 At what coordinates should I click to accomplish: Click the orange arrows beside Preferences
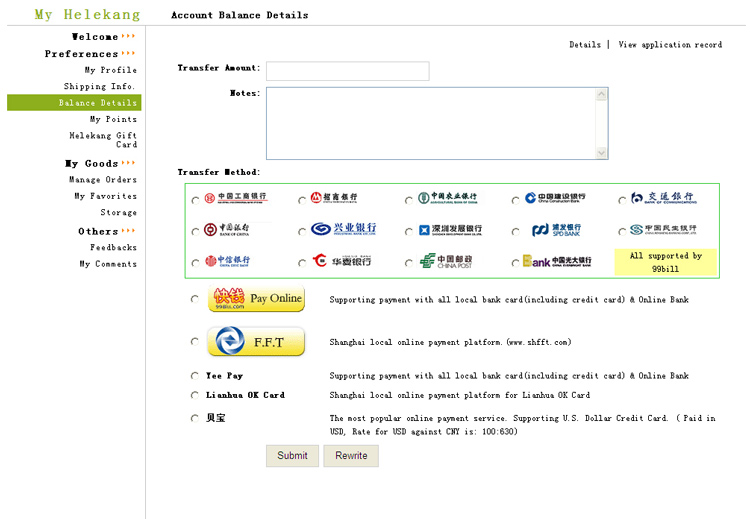pos(128,54)
